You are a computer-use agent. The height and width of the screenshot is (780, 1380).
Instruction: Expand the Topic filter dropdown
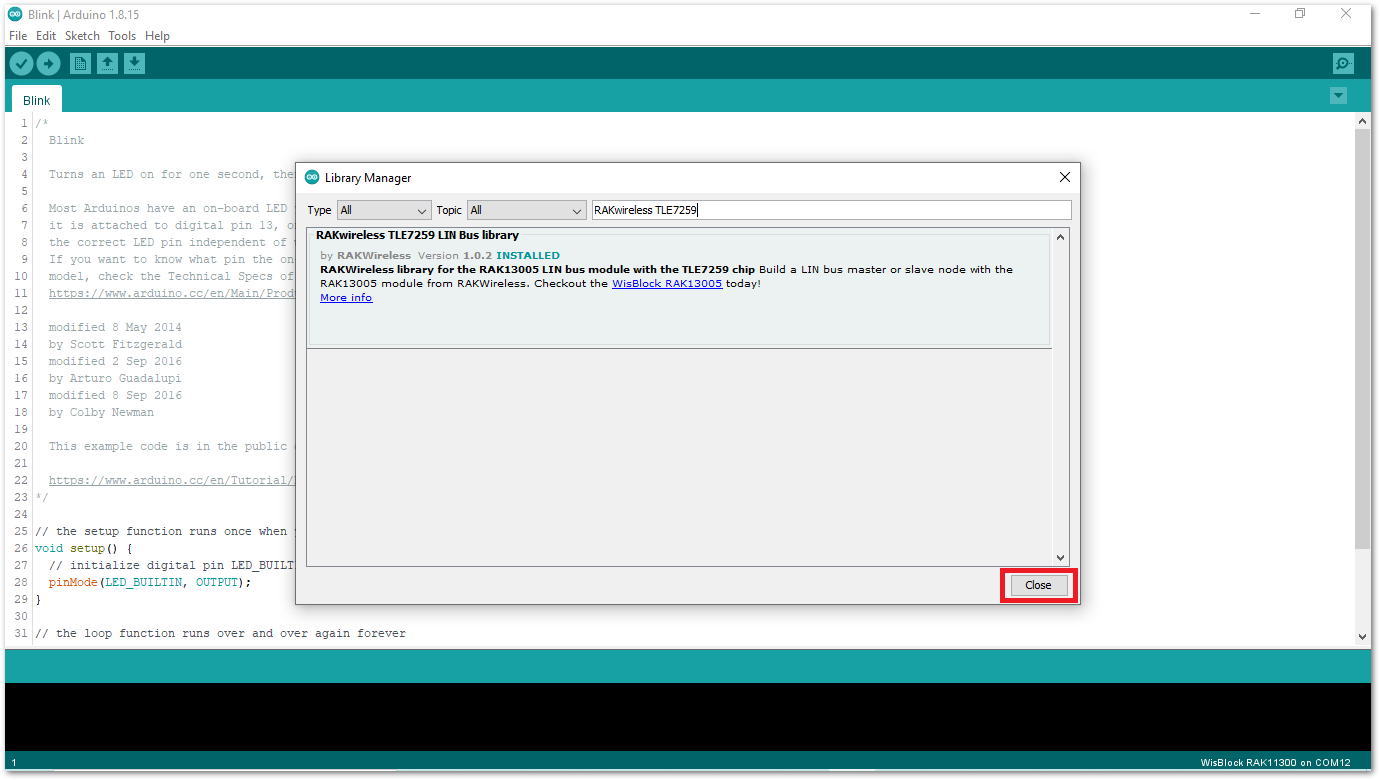526,210
